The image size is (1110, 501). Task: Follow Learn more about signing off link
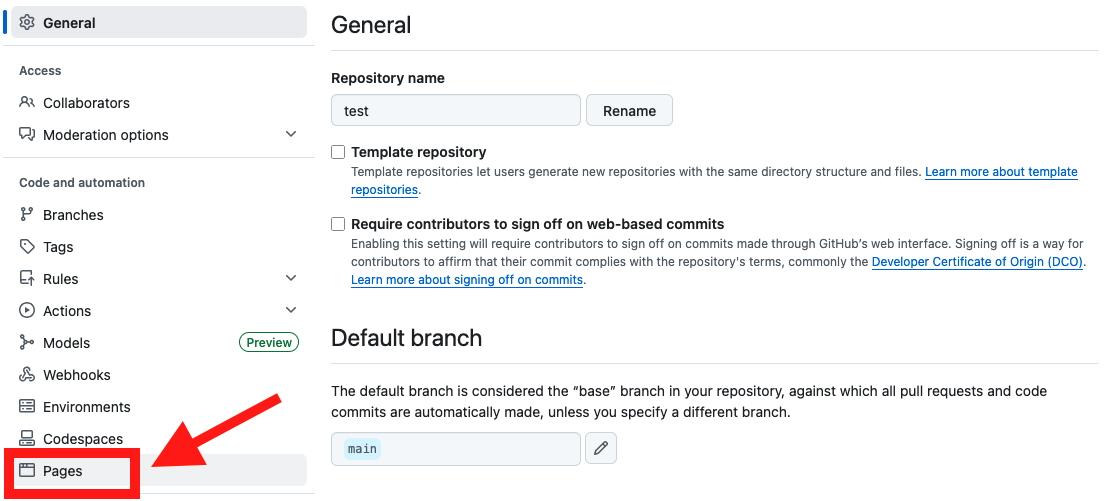click(466, 281)
